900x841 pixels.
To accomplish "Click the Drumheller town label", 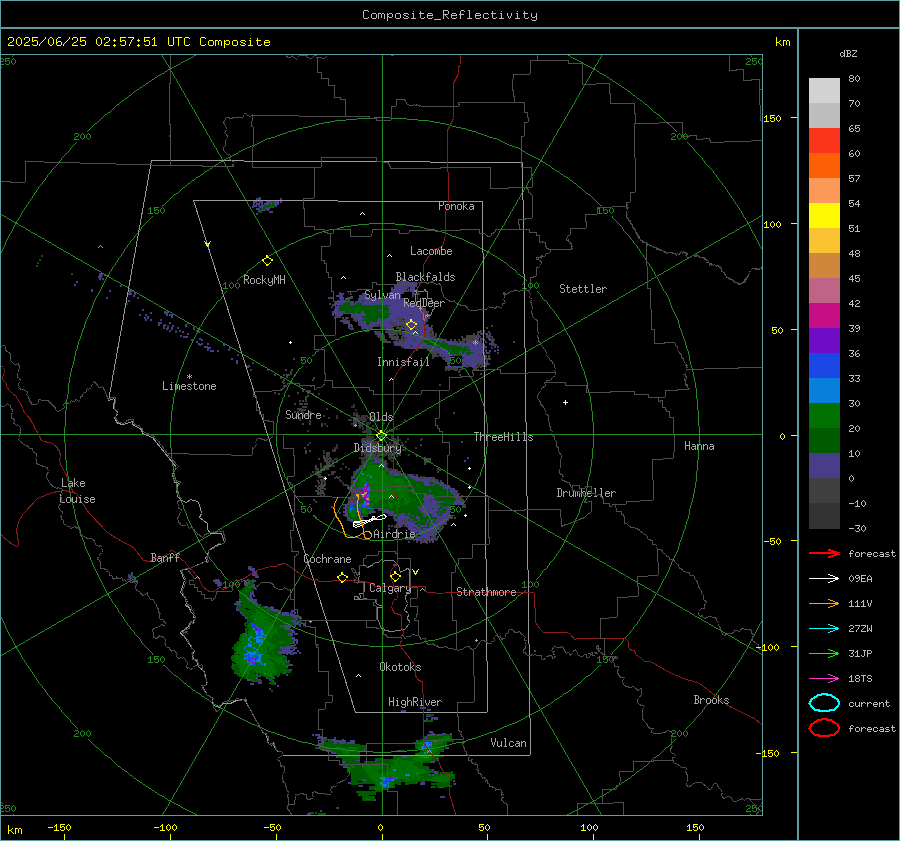I will pos(586,493).
